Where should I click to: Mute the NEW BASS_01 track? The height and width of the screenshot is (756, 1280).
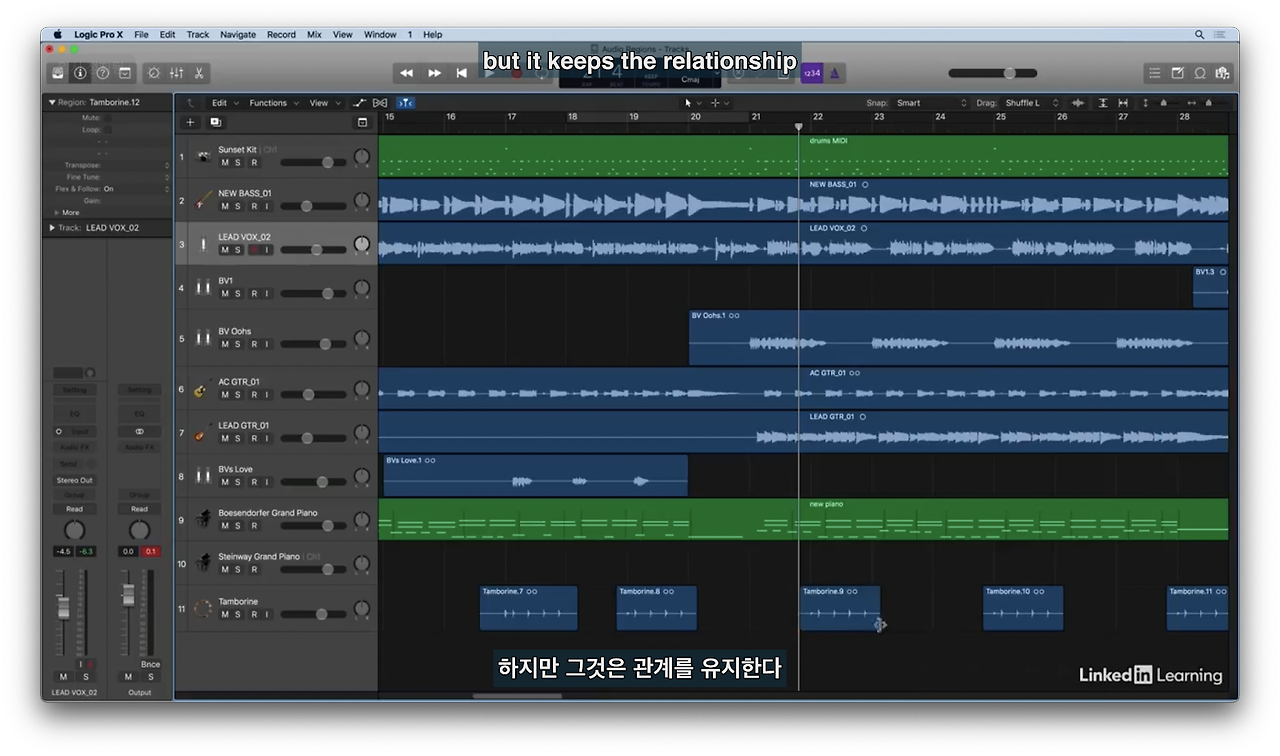click(x=224, y=206)
